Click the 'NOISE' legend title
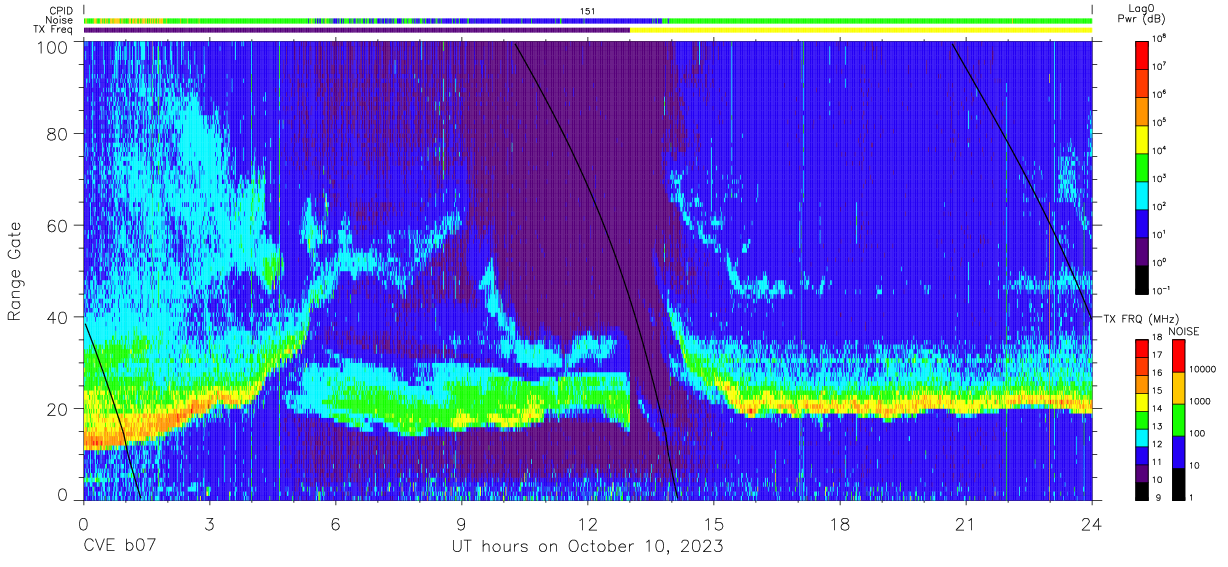This screenshot has height=567, width=1228. (1184, 331)
